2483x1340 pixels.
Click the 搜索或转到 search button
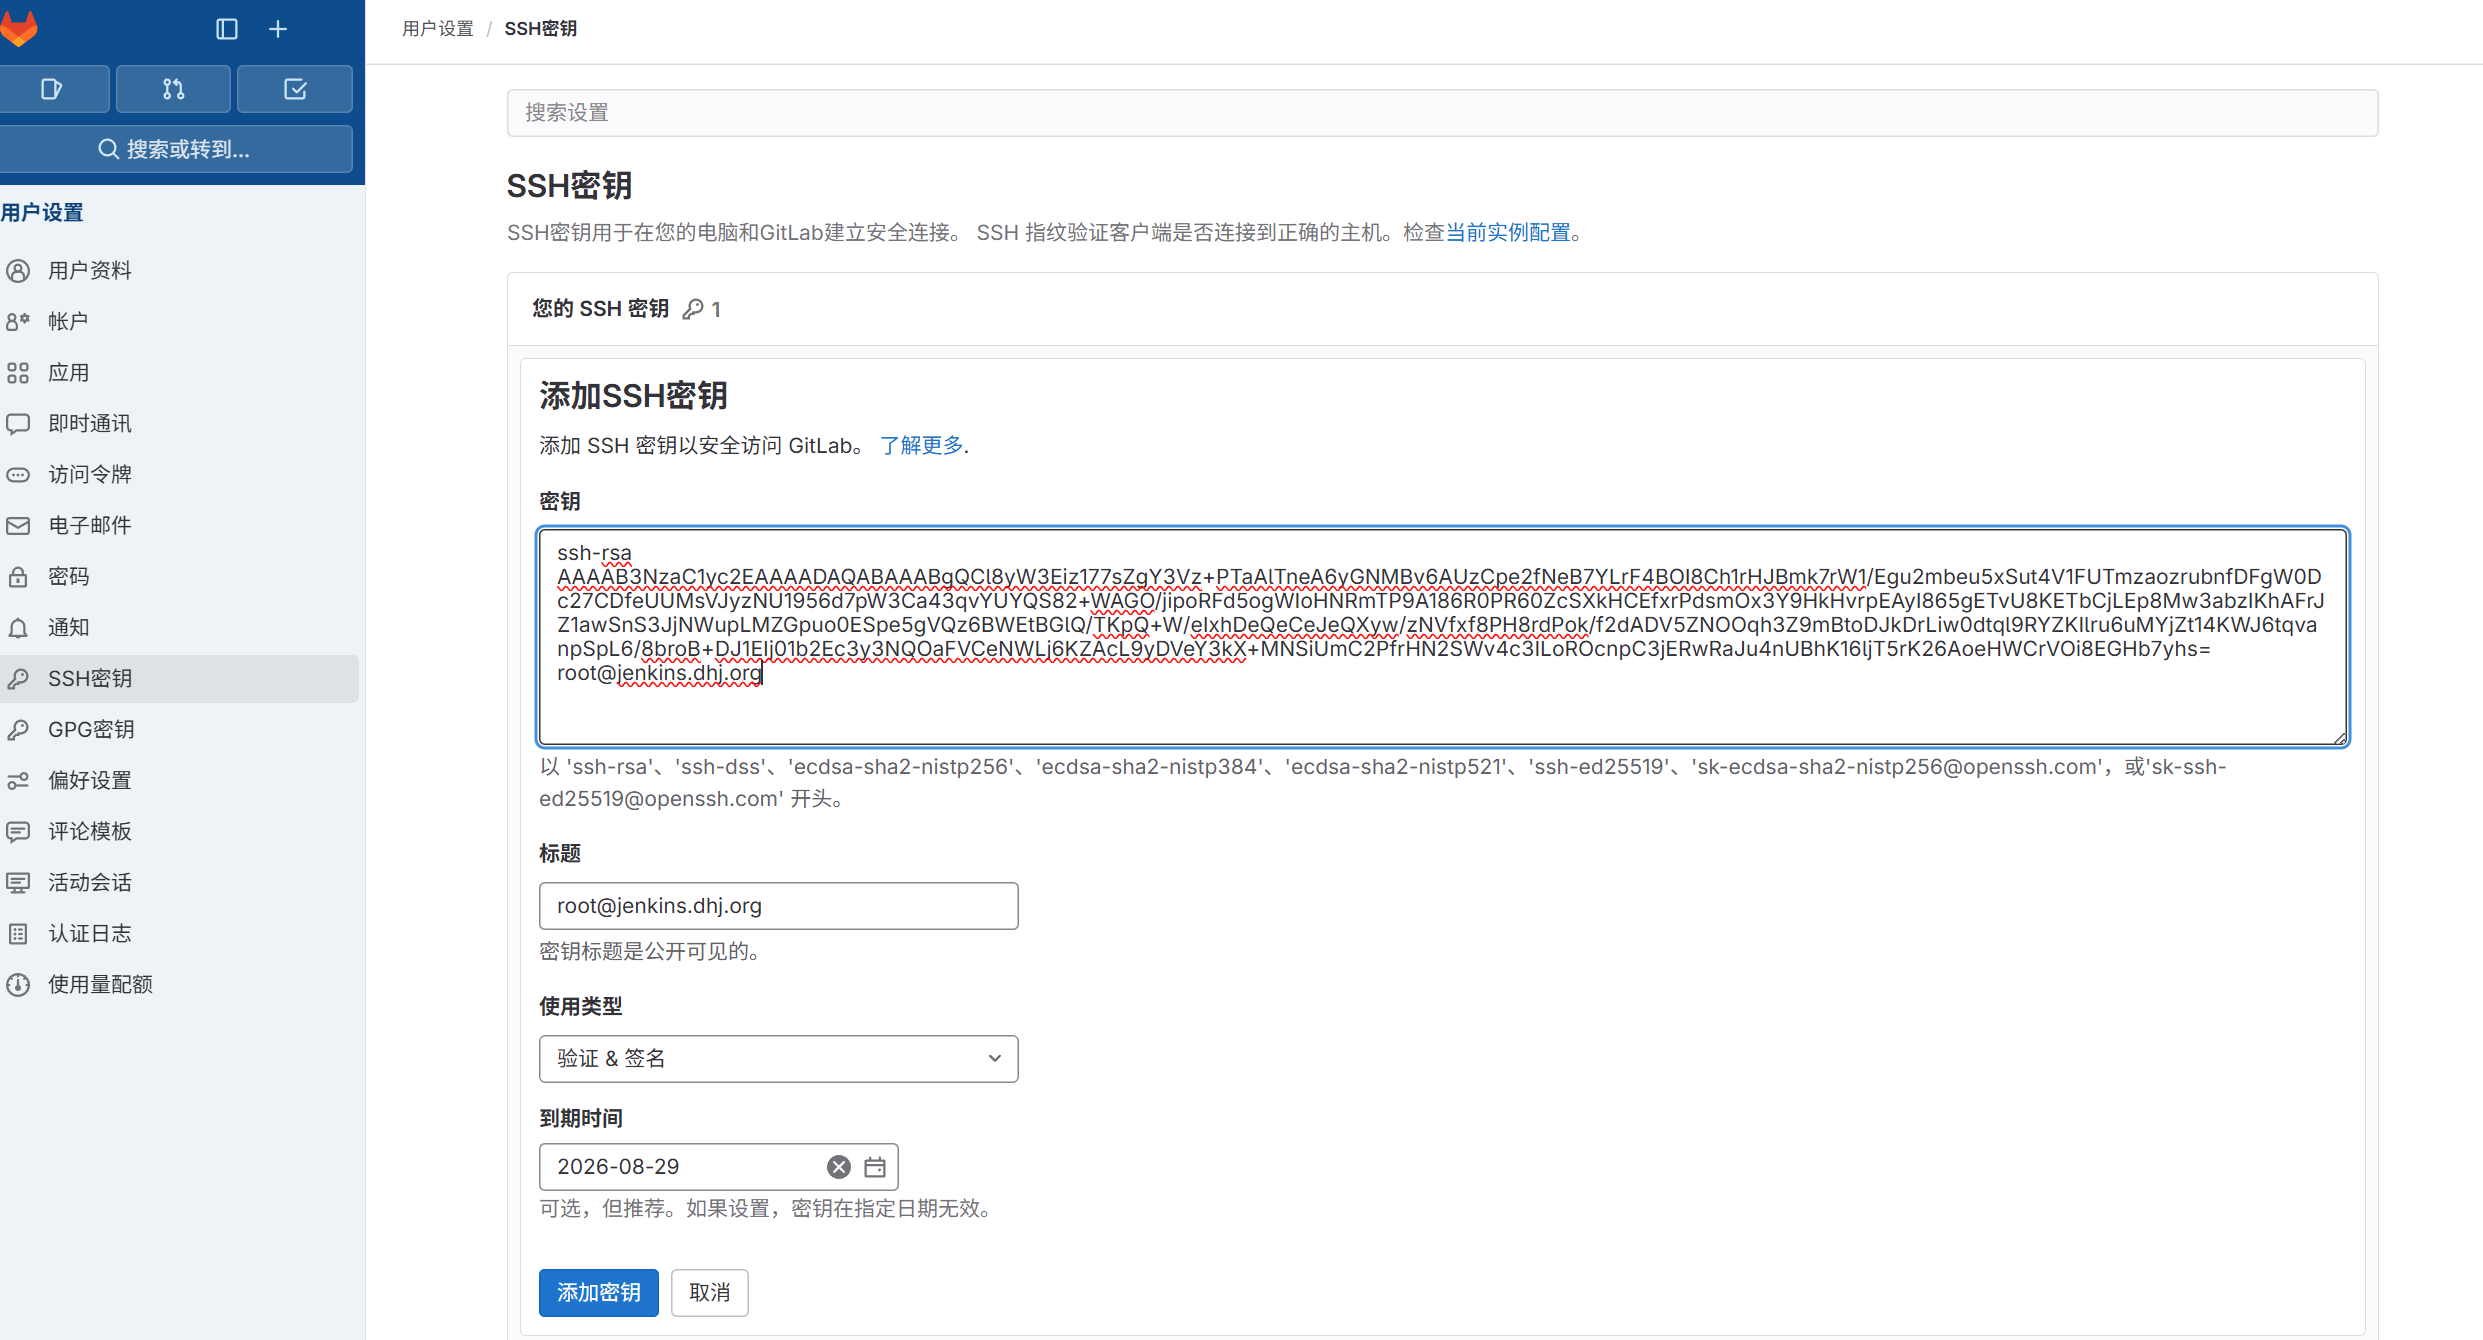[x=175, y=149]
